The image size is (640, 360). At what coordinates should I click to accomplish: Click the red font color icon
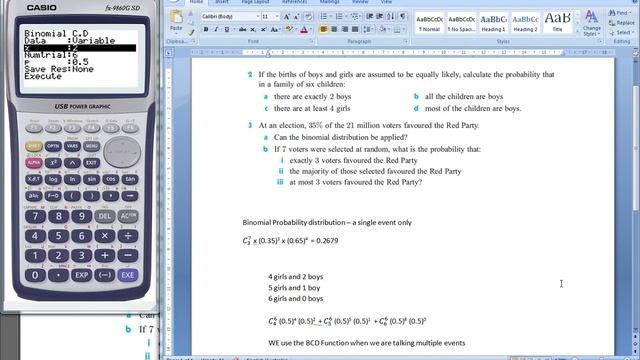[x=304, y=29]
